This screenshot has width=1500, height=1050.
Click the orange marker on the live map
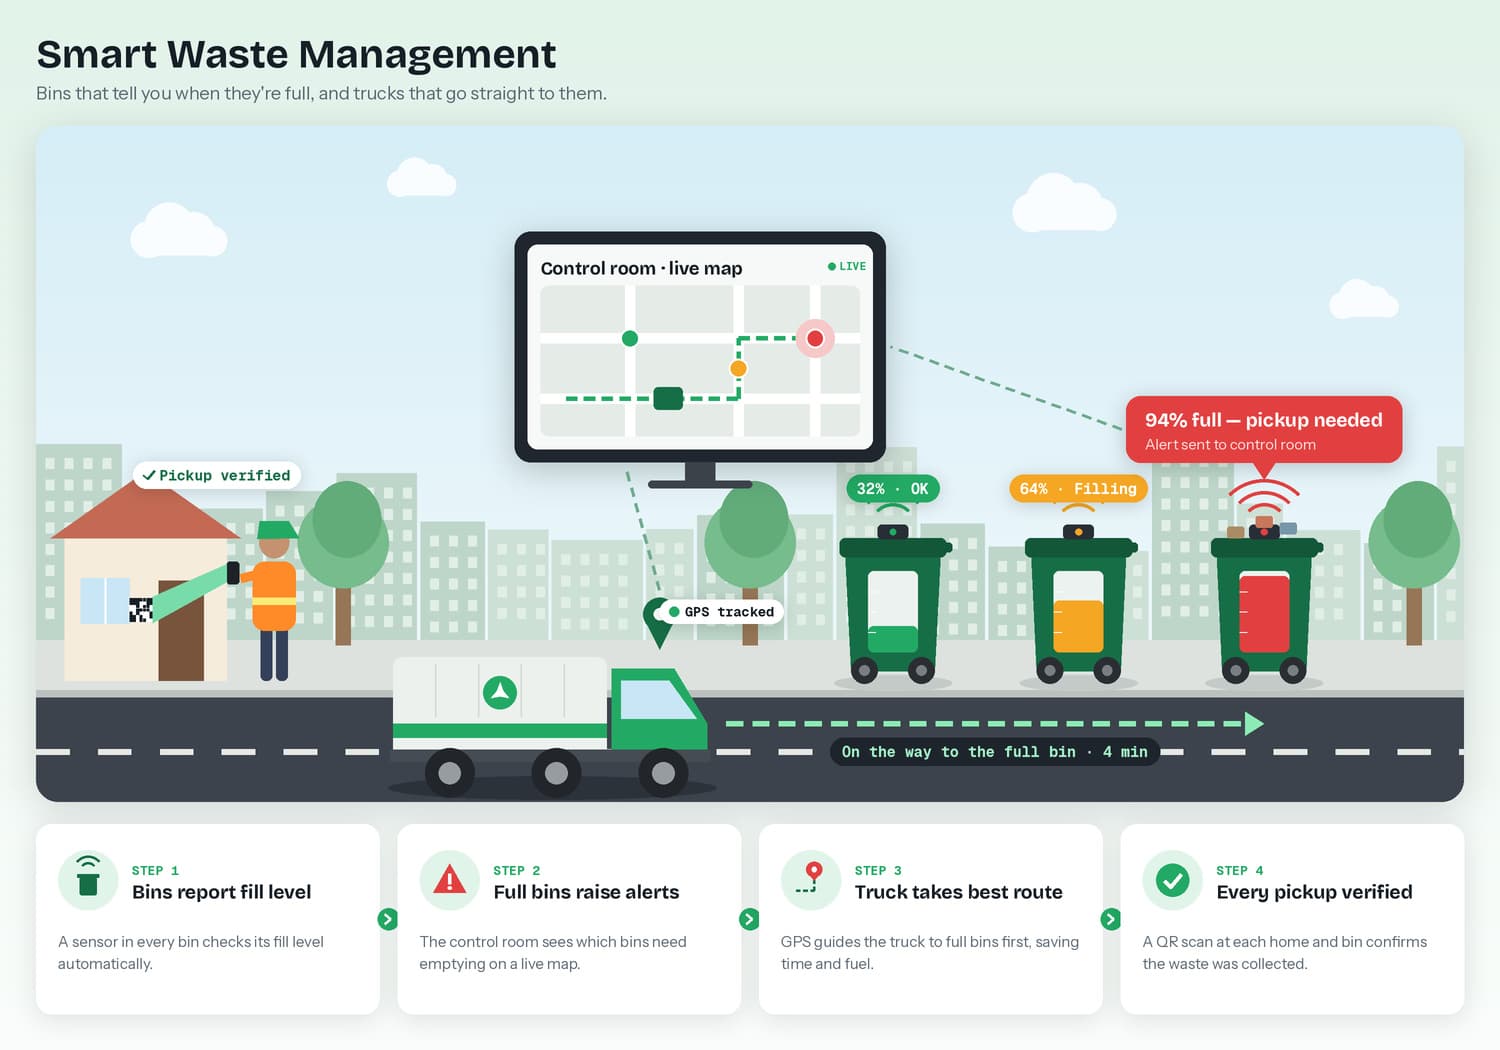(x=738, y=368)
